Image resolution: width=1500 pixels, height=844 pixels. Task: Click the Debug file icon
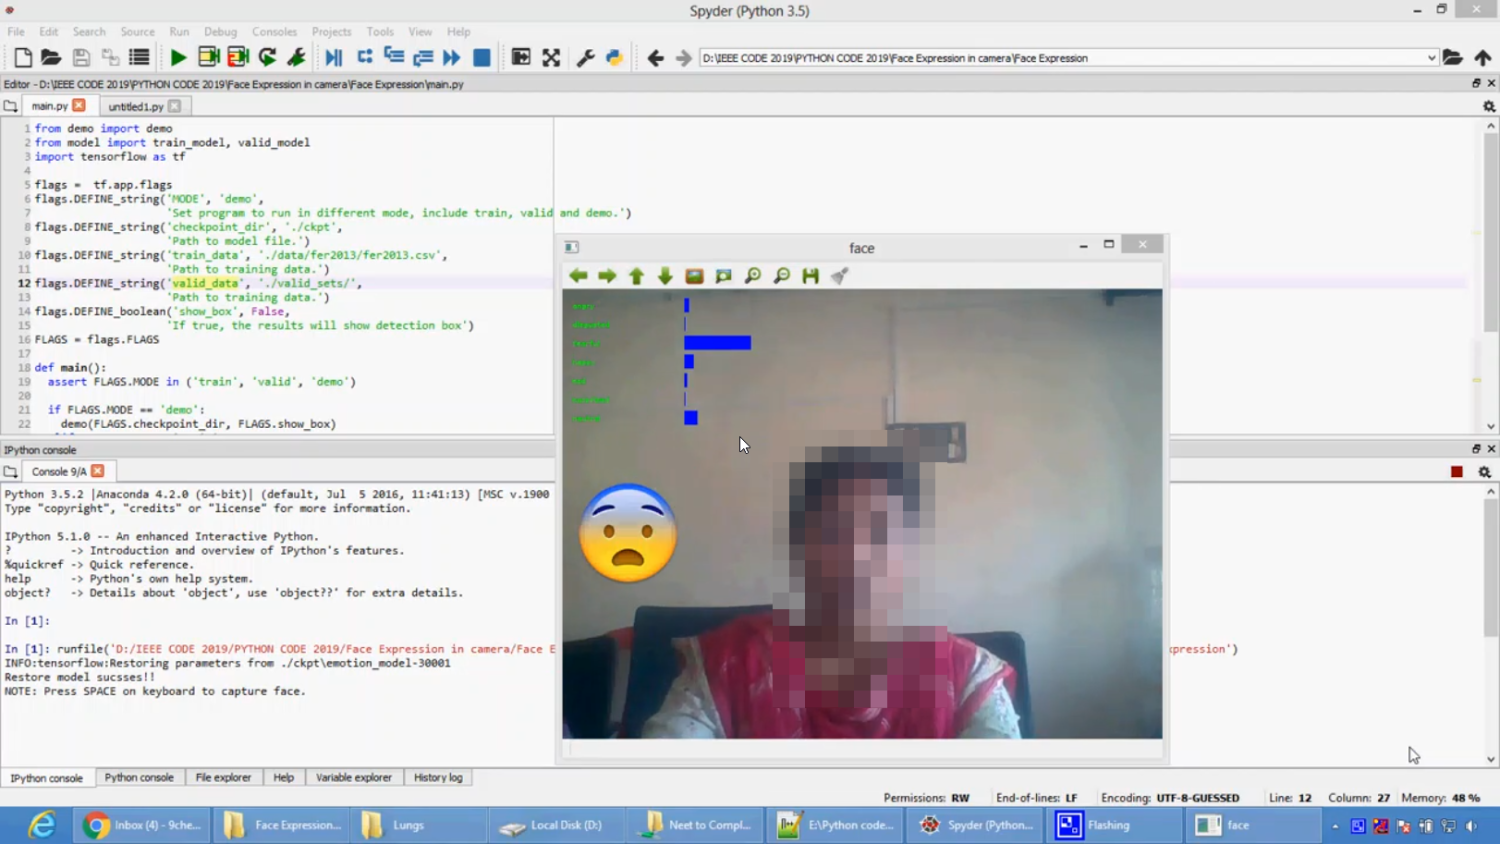tap(334, 58)
